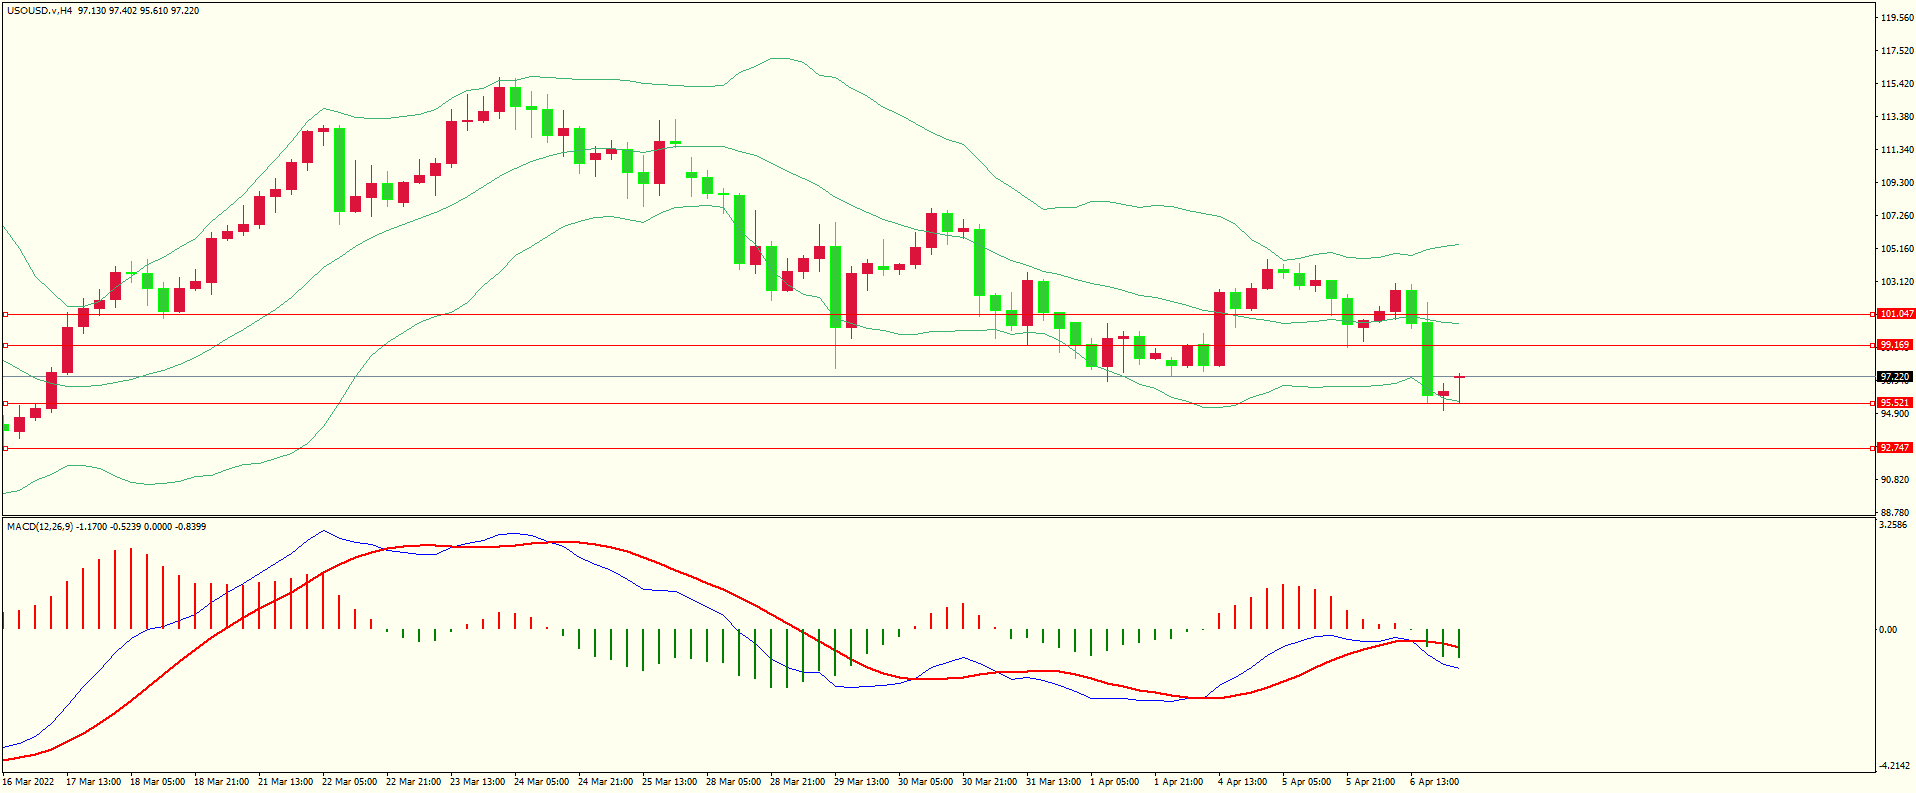Click the red 92.747 price level tag

coord(1895,448)
